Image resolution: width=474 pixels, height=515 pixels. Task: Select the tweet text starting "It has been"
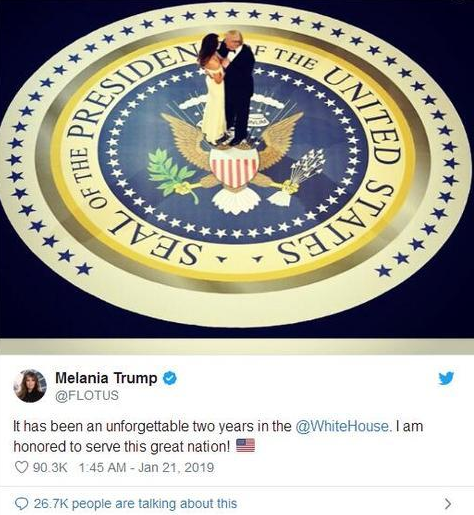click(218, 436)
